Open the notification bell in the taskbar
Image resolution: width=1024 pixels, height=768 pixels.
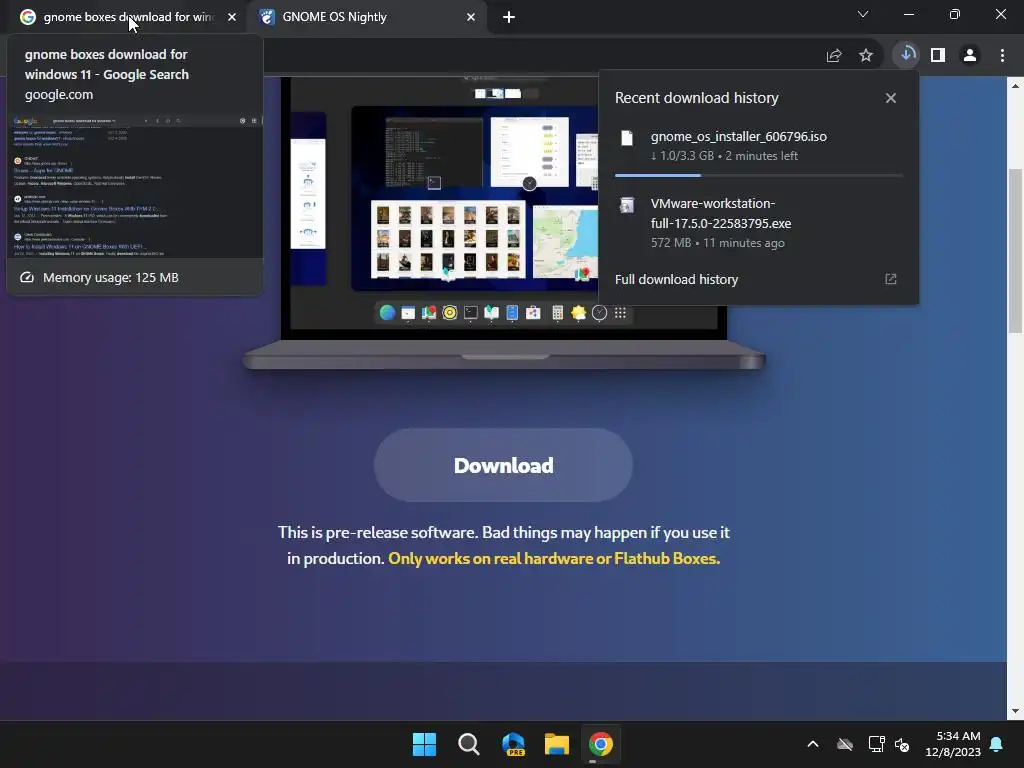pyautogui.click(x=997, y=744)
